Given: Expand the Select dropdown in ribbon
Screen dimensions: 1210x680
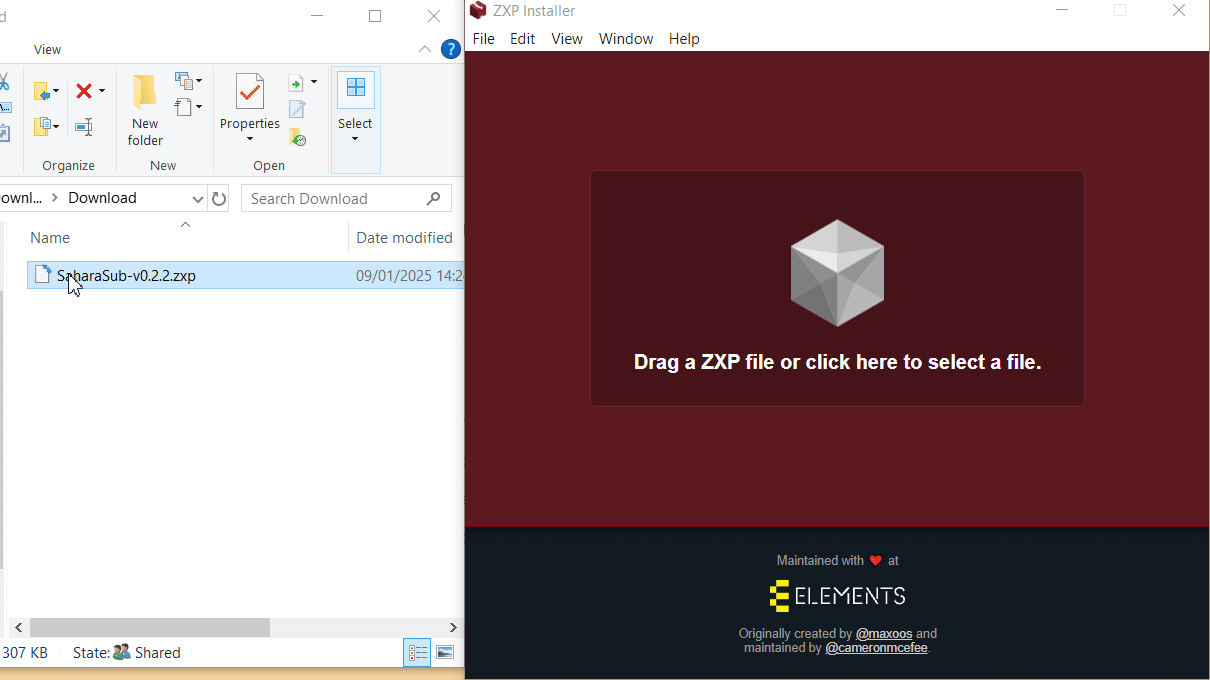Looking at the screenshot, I should [x=355, y=139].
